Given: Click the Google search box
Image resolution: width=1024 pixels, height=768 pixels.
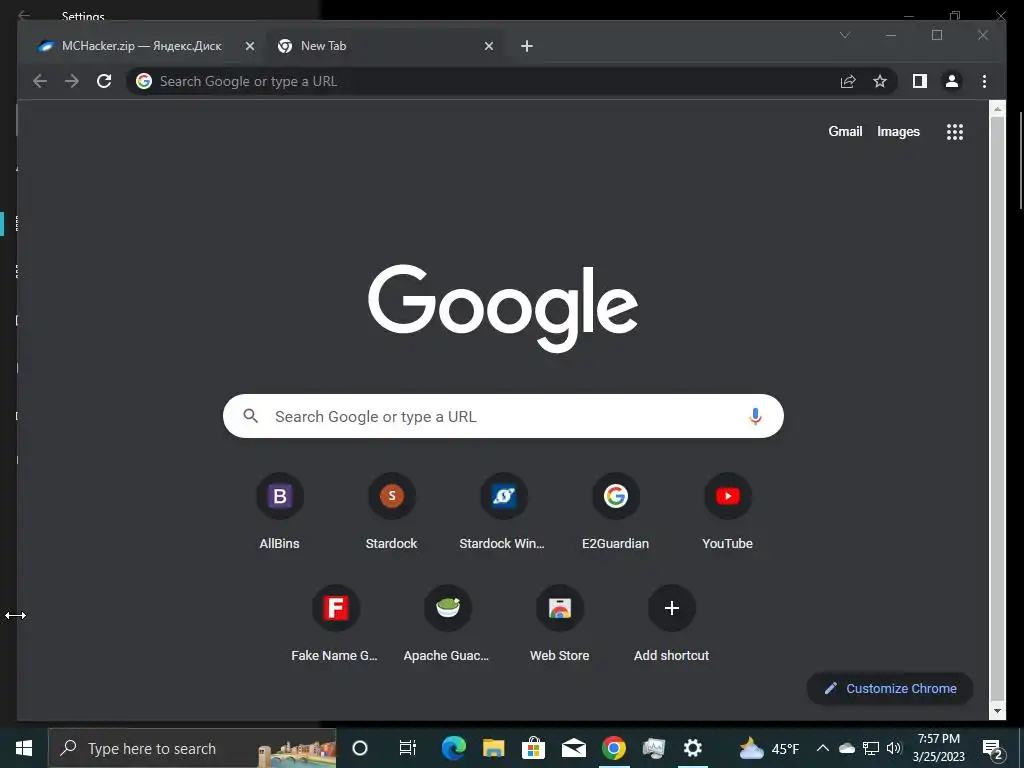Looking at the screenshot, I should point(503,416).
